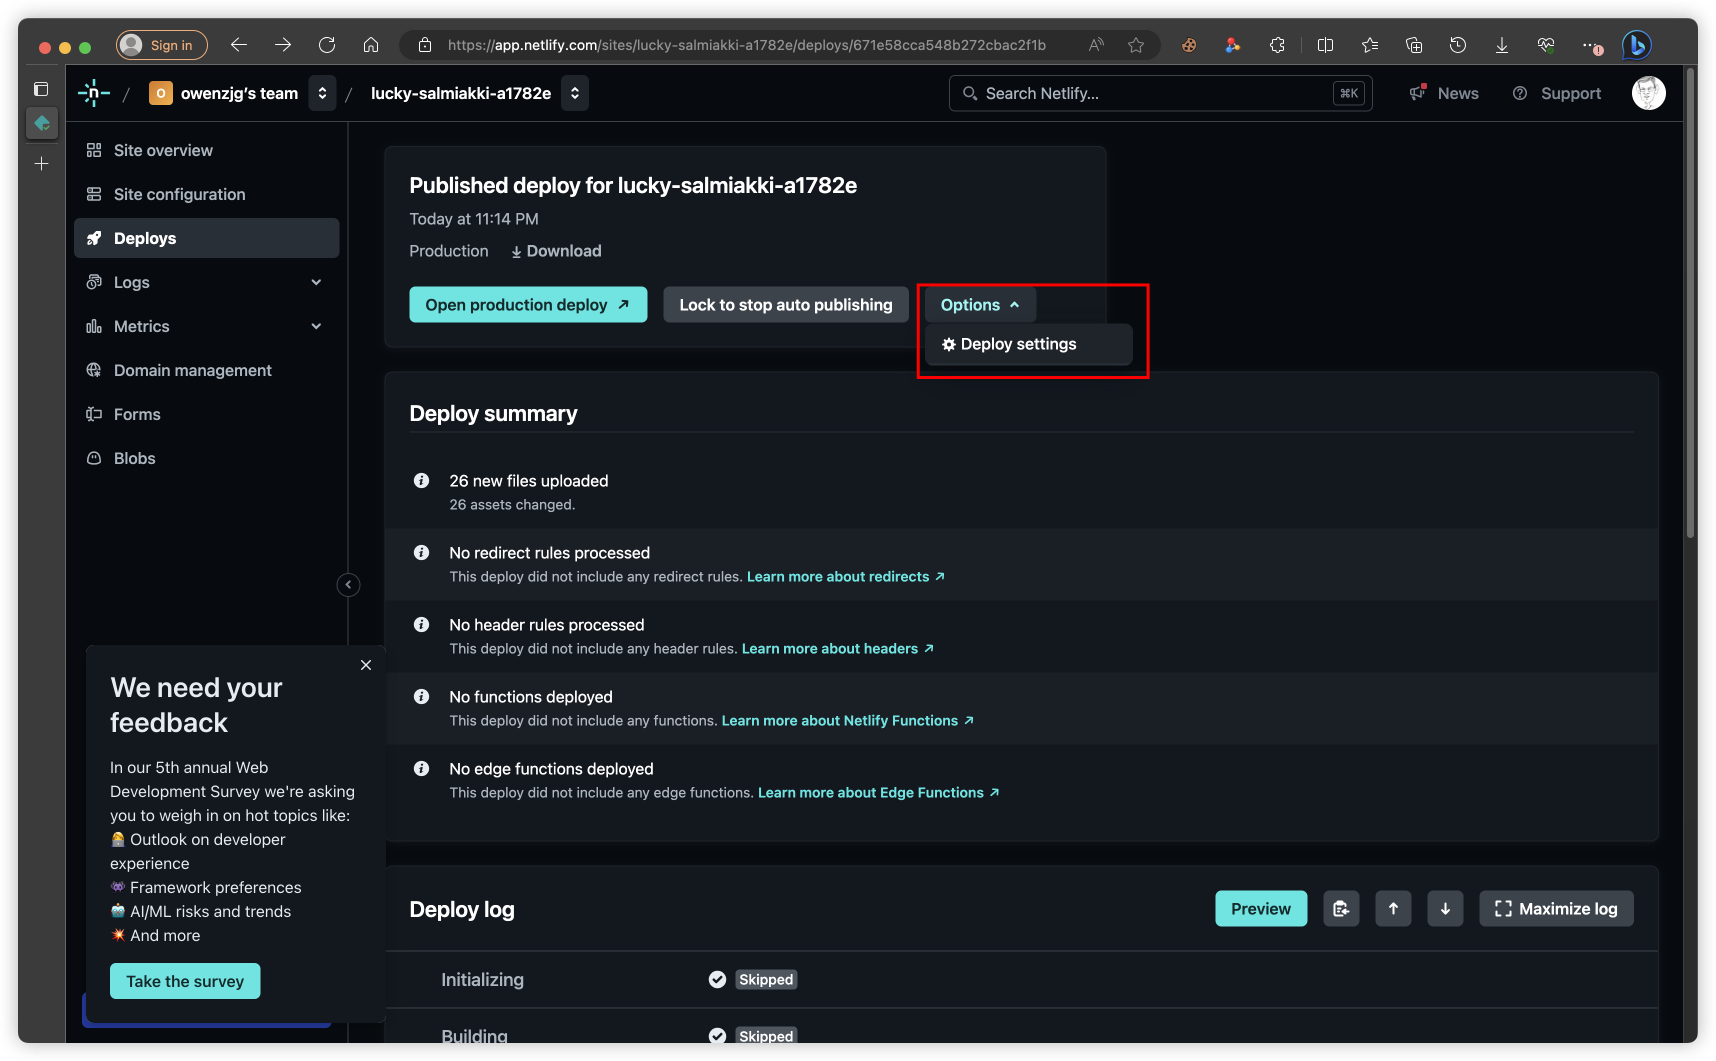
Task: Jump to top of deploy log
Action: pos(1393,909)
